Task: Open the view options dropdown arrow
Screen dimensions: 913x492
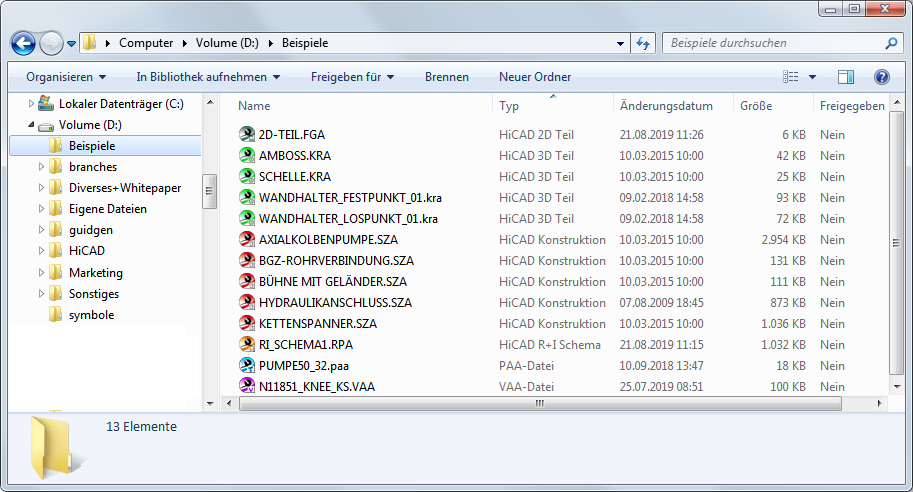Action: pos(812,77)
